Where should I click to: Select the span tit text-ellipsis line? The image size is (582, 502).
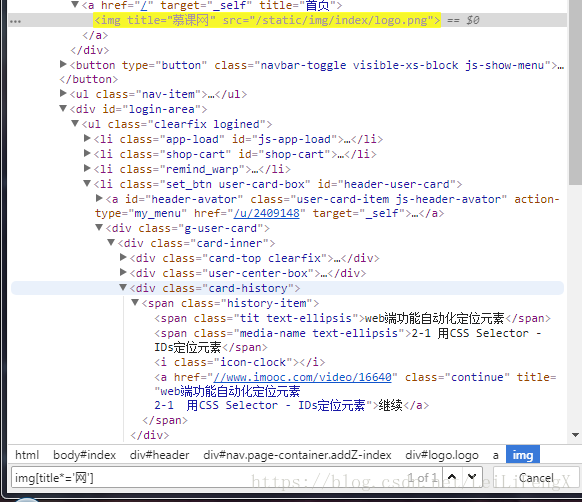click(352, 318)
